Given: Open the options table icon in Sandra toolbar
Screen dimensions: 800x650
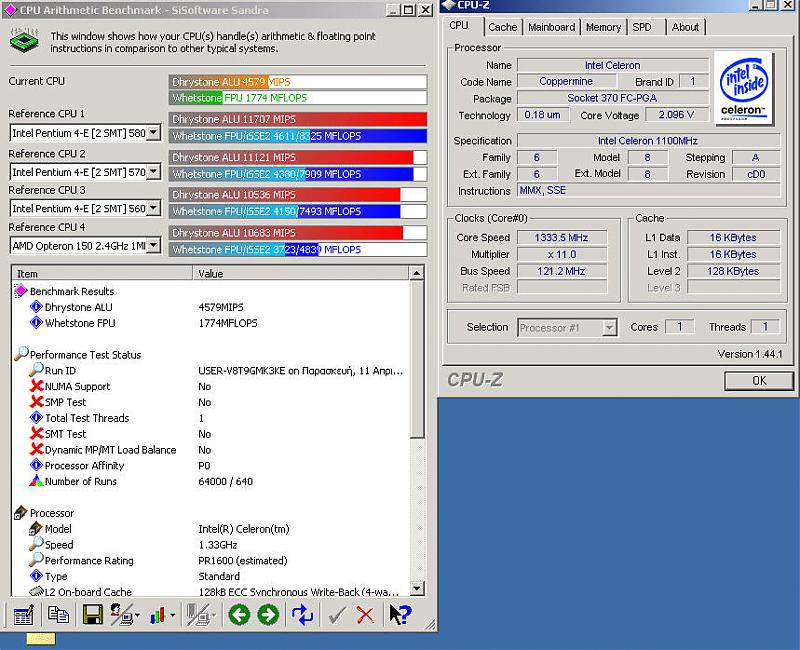Looking at the screenshot, I should point(23,615).
